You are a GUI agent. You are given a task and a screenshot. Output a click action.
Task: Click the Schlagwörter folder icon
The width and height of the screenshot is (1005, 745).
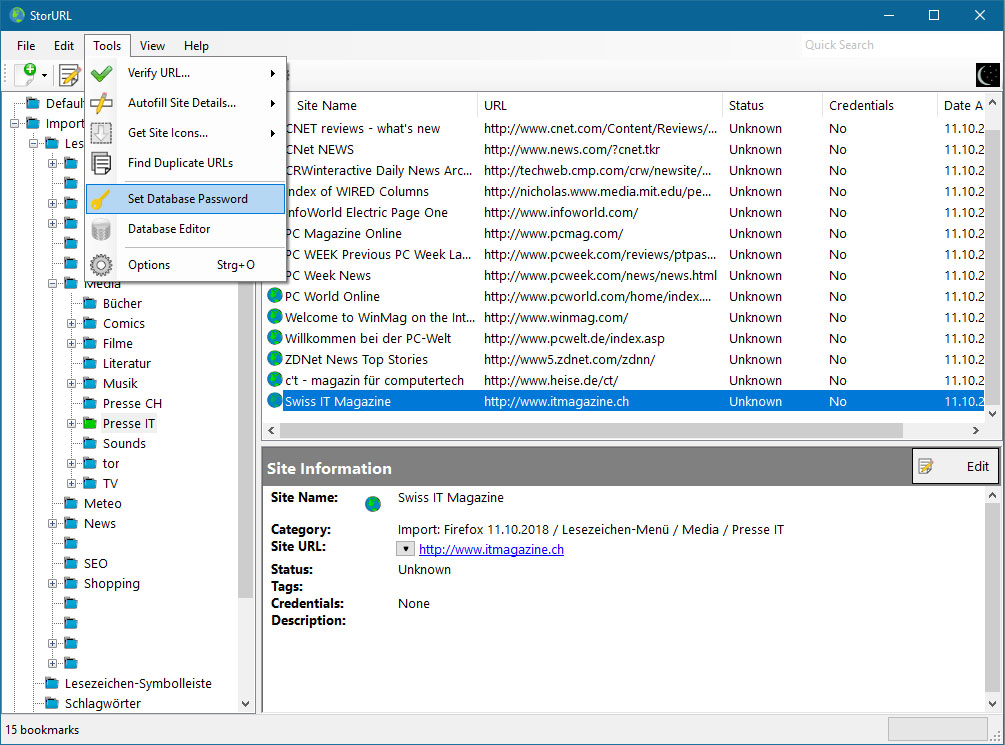click(51, 703)
